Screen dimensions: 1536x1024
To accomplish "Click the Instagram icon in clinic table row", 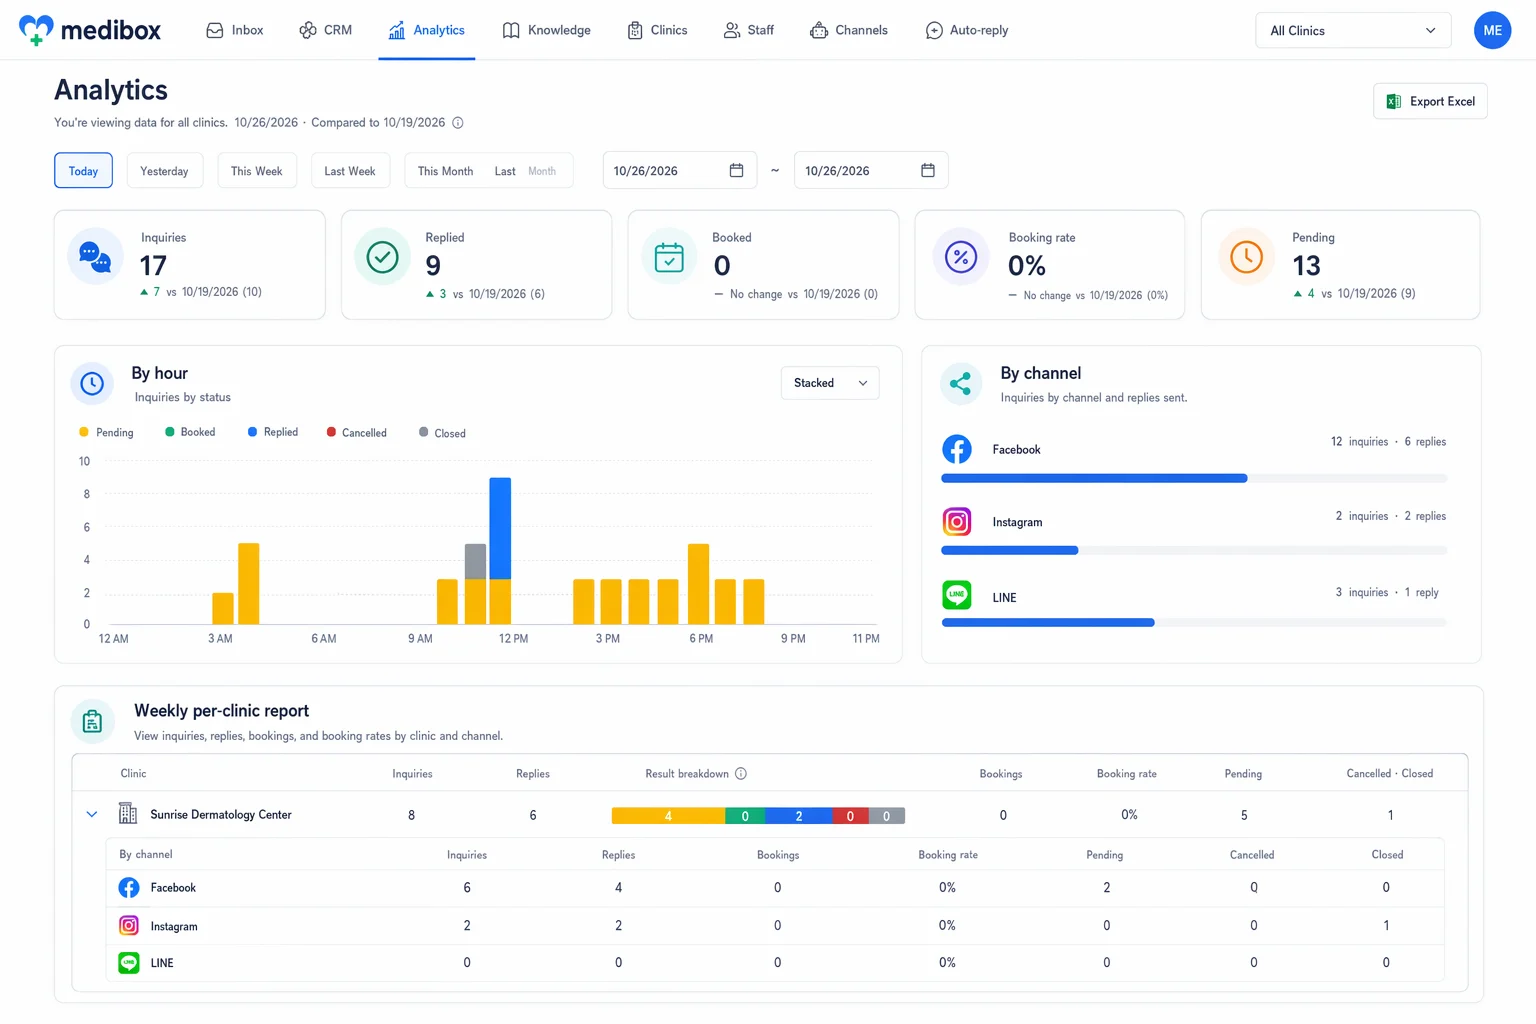I will pos(129,926).
